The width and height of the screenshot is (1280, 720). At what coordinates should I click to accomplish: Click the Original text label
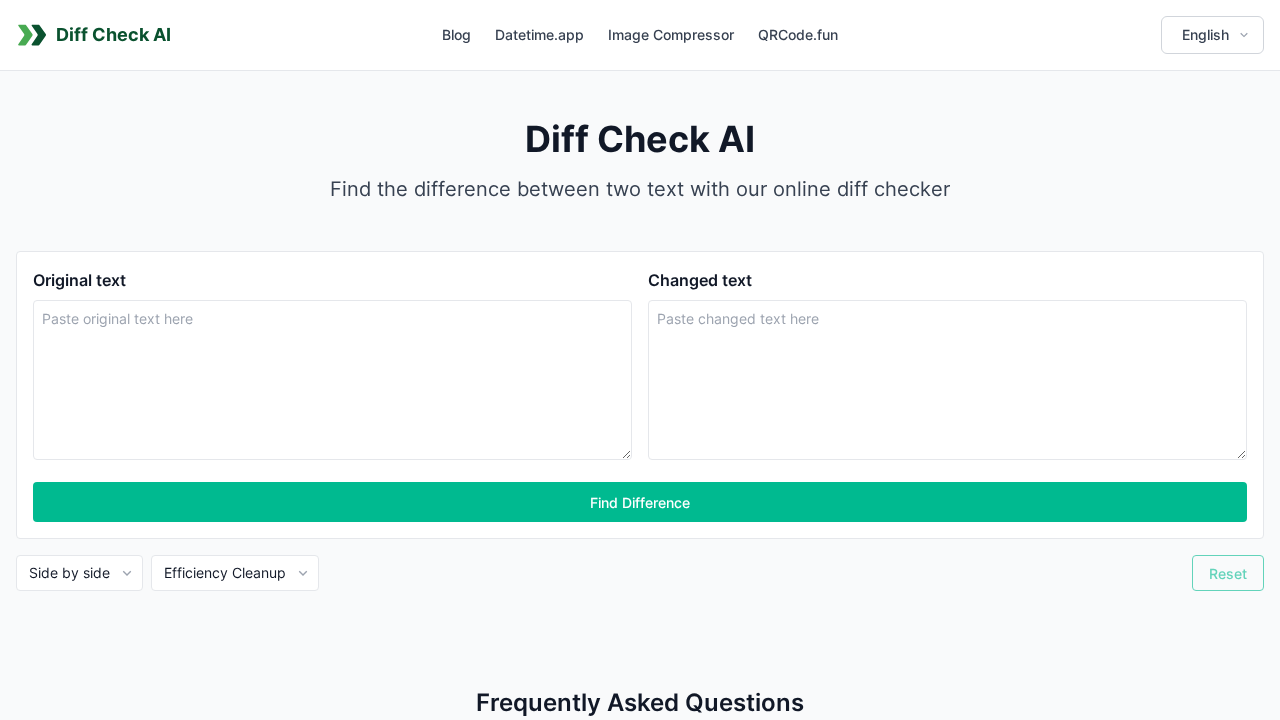[79, 281]
